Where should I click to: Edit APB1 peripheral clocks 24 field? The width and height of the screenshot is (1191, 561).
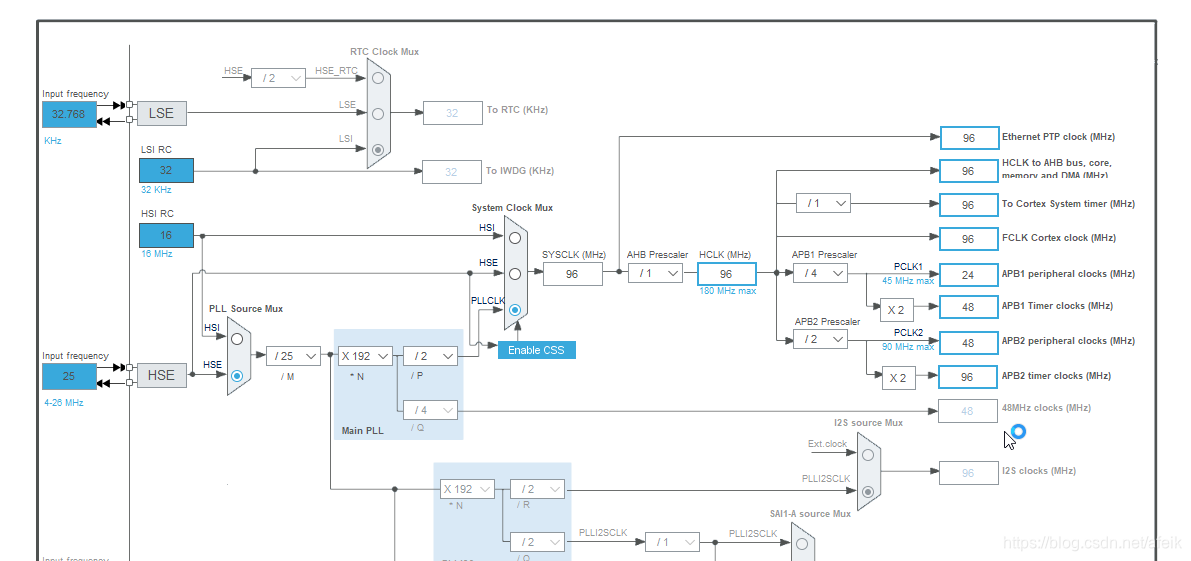[969, 275]
